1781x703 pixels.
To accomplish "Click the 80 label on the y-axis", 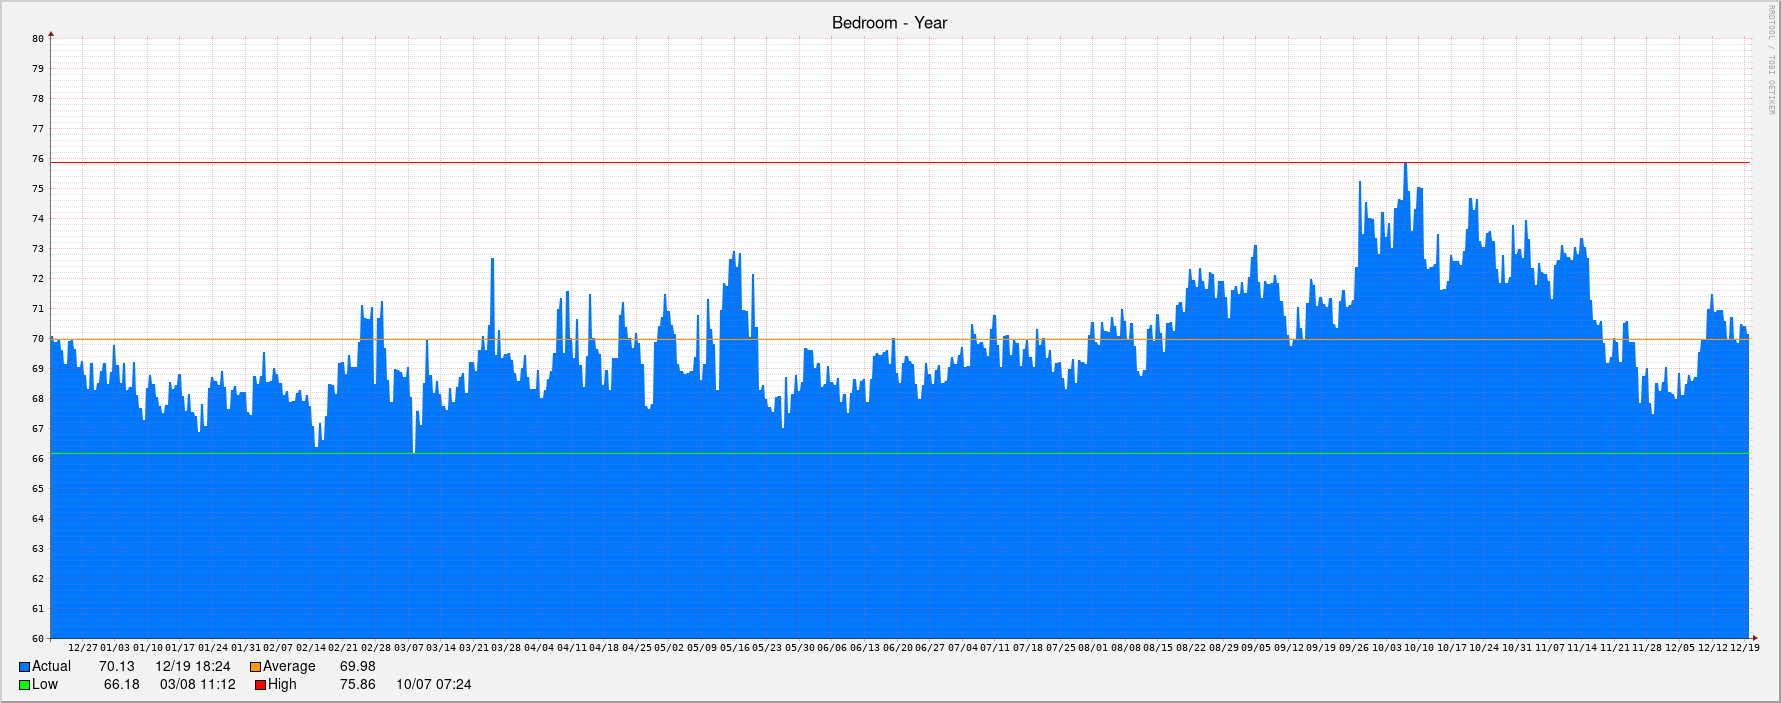I will [38, 39].
